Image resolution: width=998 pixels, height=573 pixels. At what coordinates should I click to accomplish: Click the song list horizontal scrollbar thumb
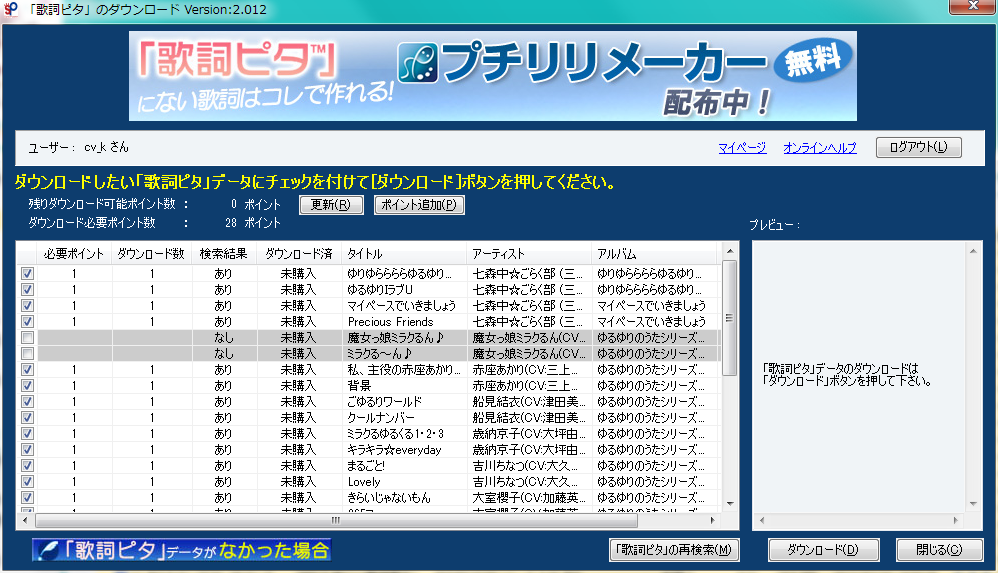tap(336, 521)
